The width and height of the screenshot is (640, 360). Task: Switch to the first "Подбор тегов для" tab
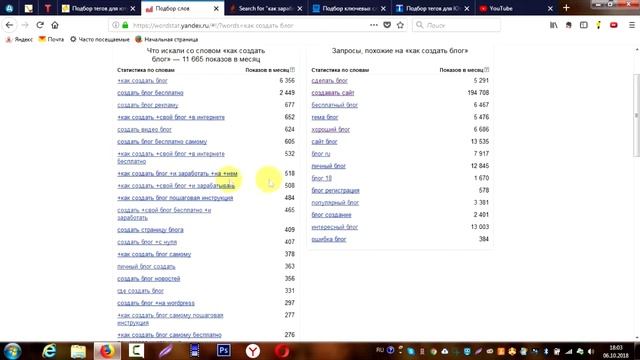98,9
